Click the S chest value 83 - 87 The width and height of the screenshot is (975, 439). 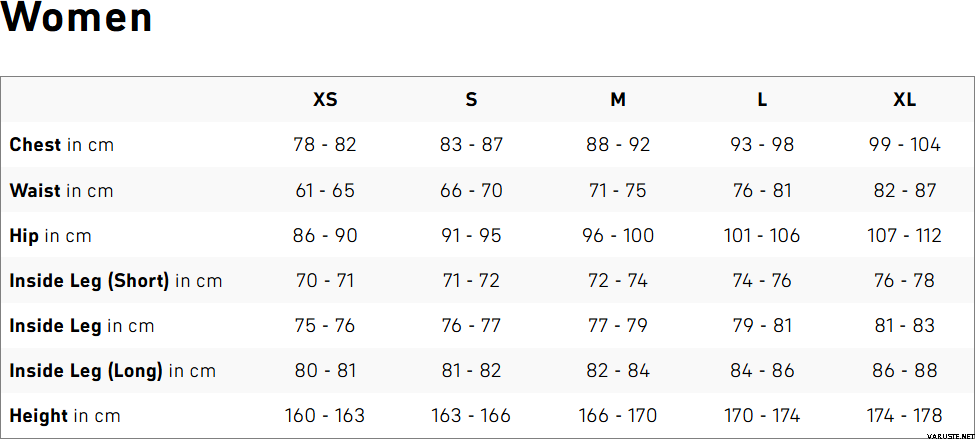471,145
